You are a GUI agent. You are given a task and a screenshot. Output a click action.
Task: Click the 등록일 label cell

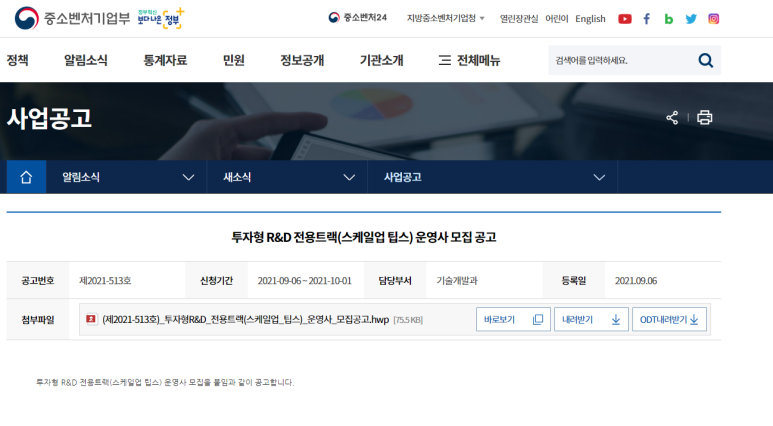pos(573,281)
